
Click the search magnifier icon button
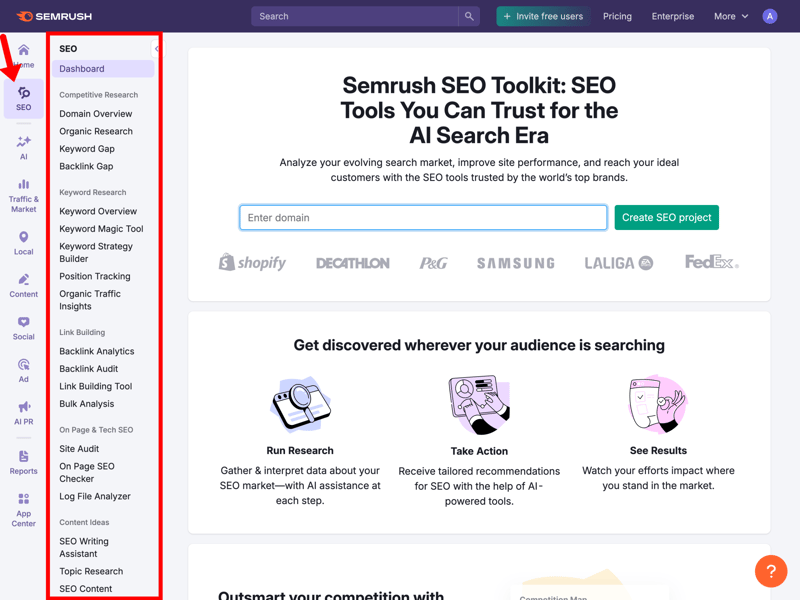(x=468, y=16)
